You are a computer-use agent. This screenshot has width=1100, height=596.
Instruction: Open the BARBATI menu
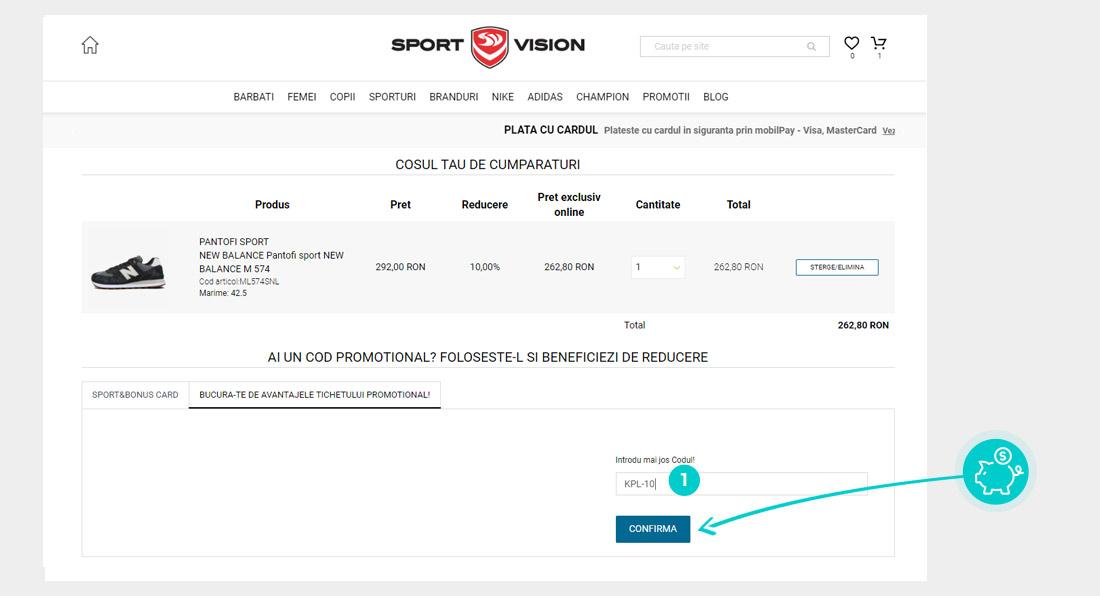[x=253, y=97]
